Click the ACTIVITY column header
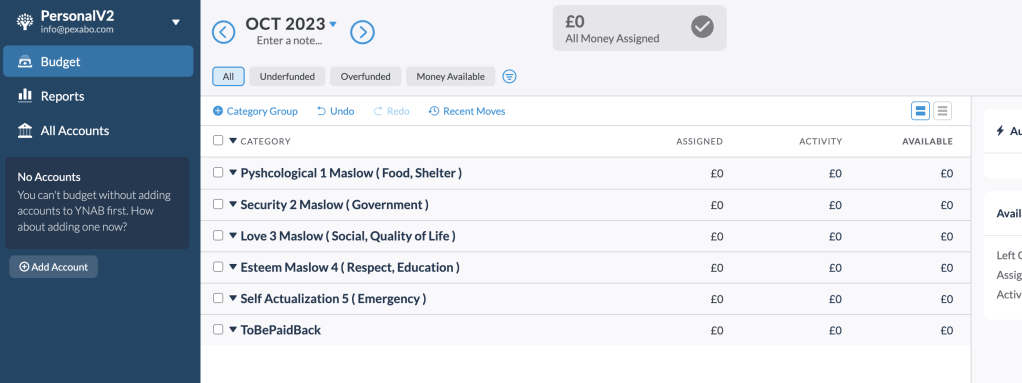The height and width of the screenshot is (383, 1022). click(x=821, y=141)
